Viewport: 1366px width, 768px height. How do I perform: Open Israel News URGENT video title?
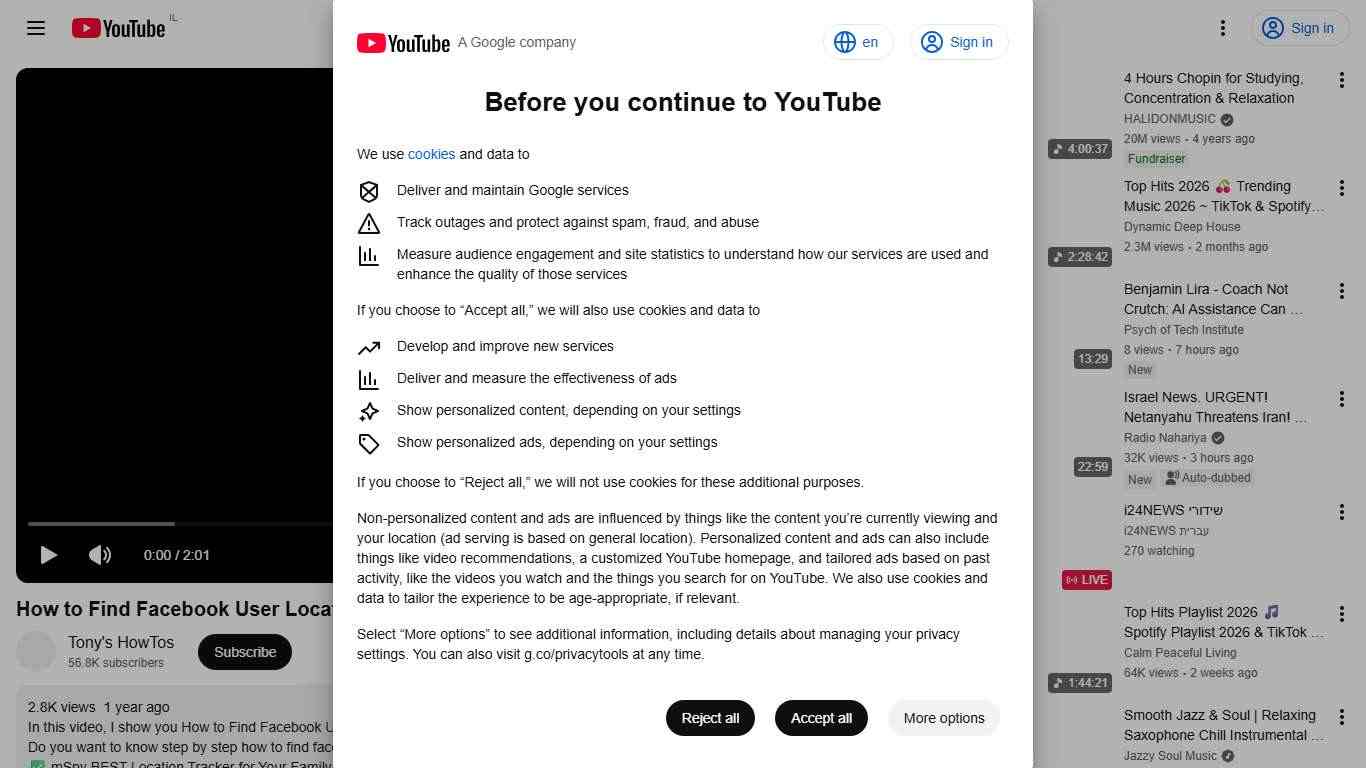coord(1215,407)
